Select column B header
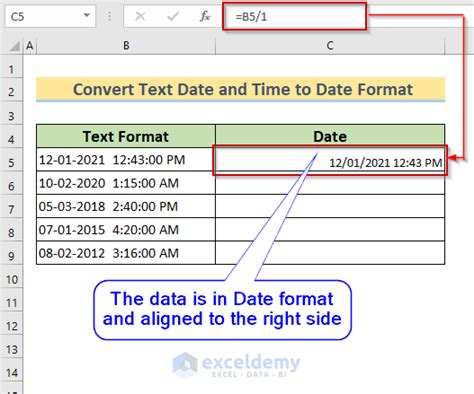474x394 pixels. [126, 46]
